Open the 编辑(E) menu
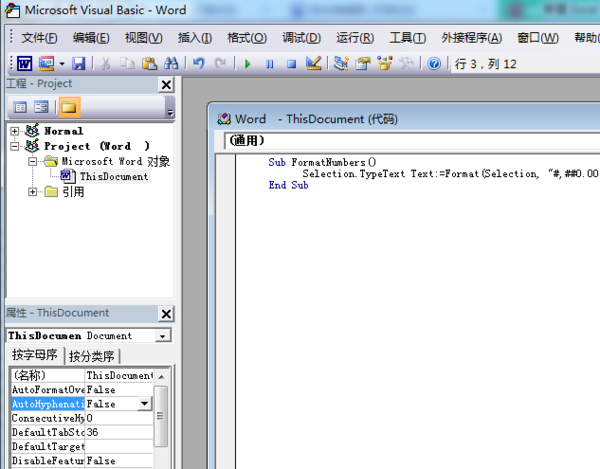Image resolution: width=600 pixels, height=469 pixels. point(91,37)
